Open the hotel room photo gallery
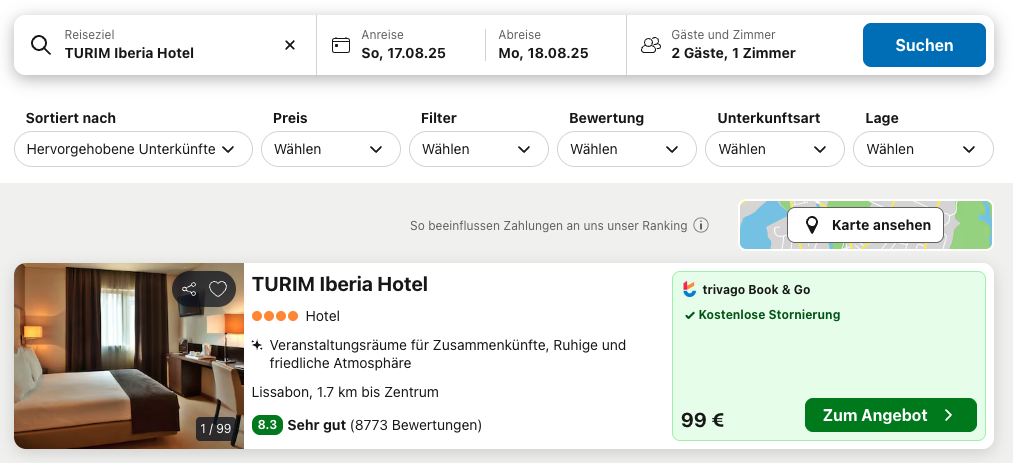 coord(129,356)
